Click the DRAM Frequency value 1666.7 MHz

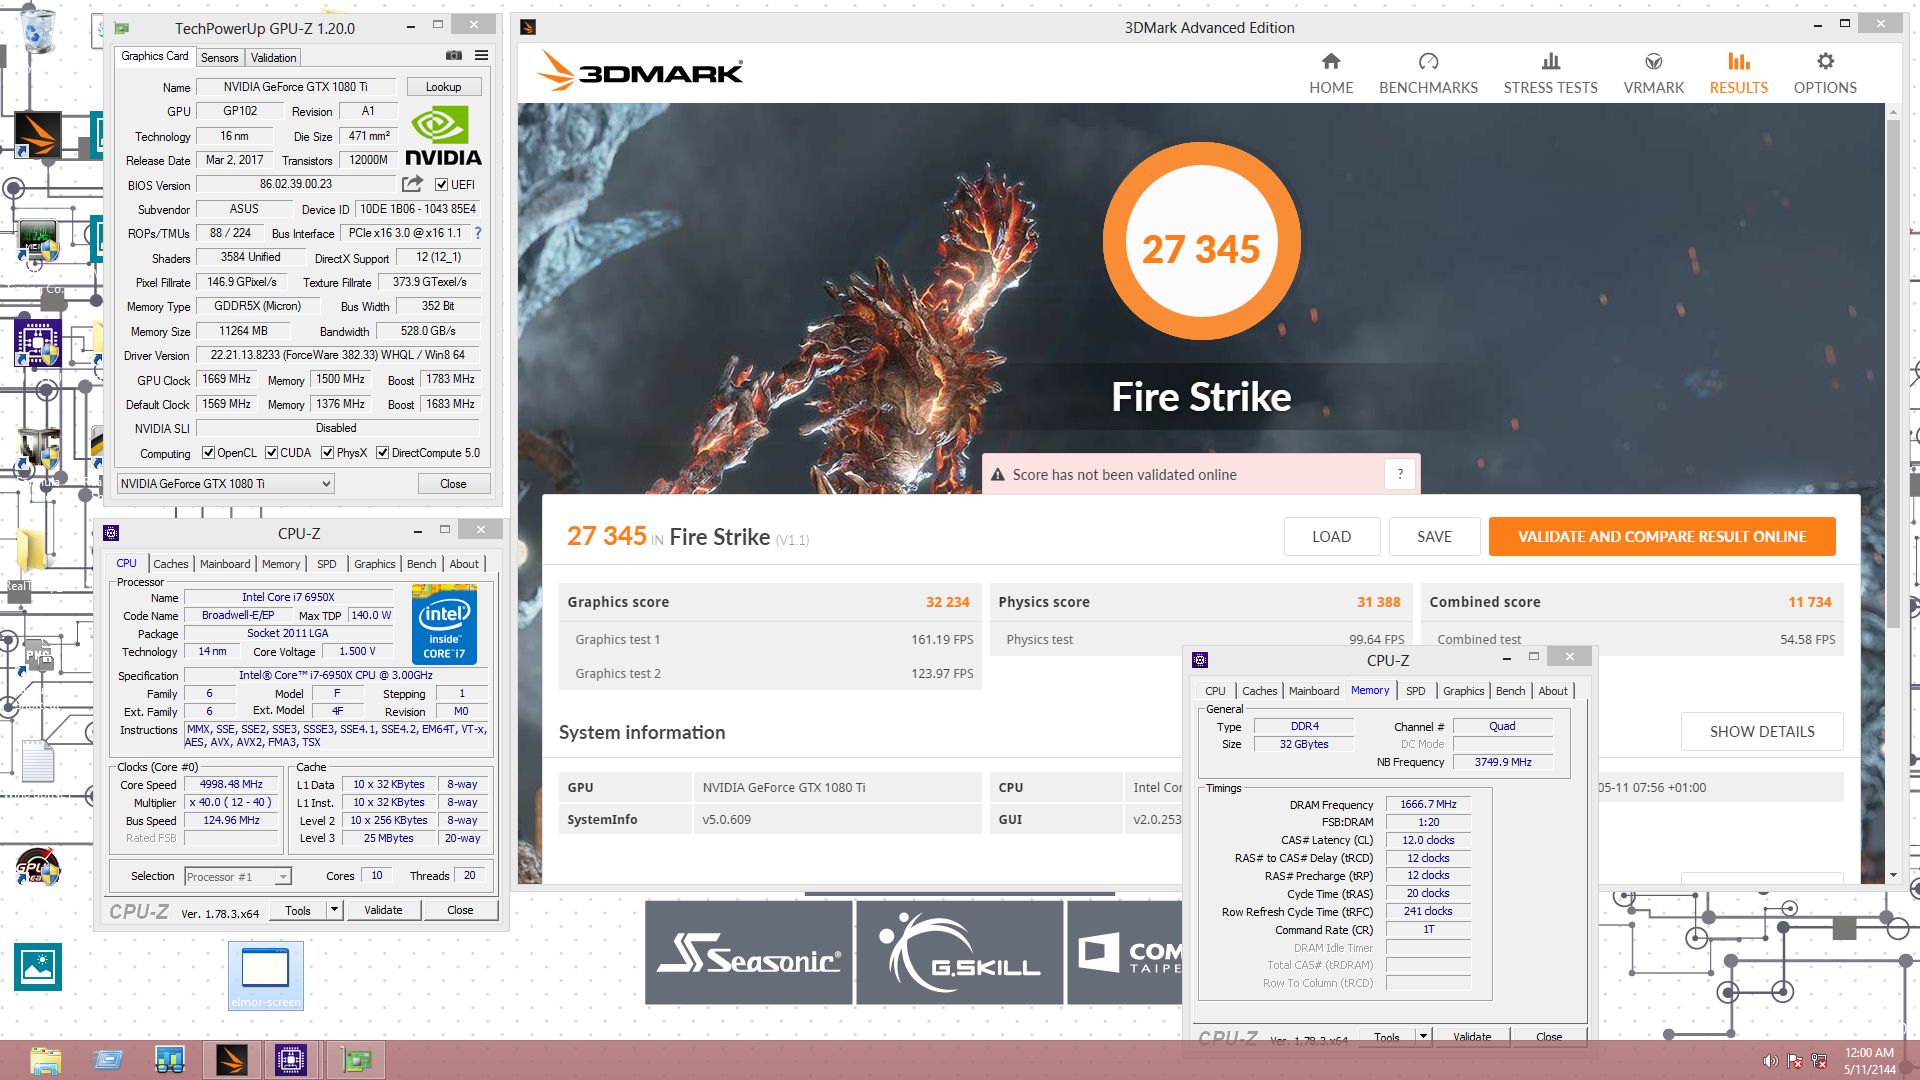click(x=1428, y=805)
